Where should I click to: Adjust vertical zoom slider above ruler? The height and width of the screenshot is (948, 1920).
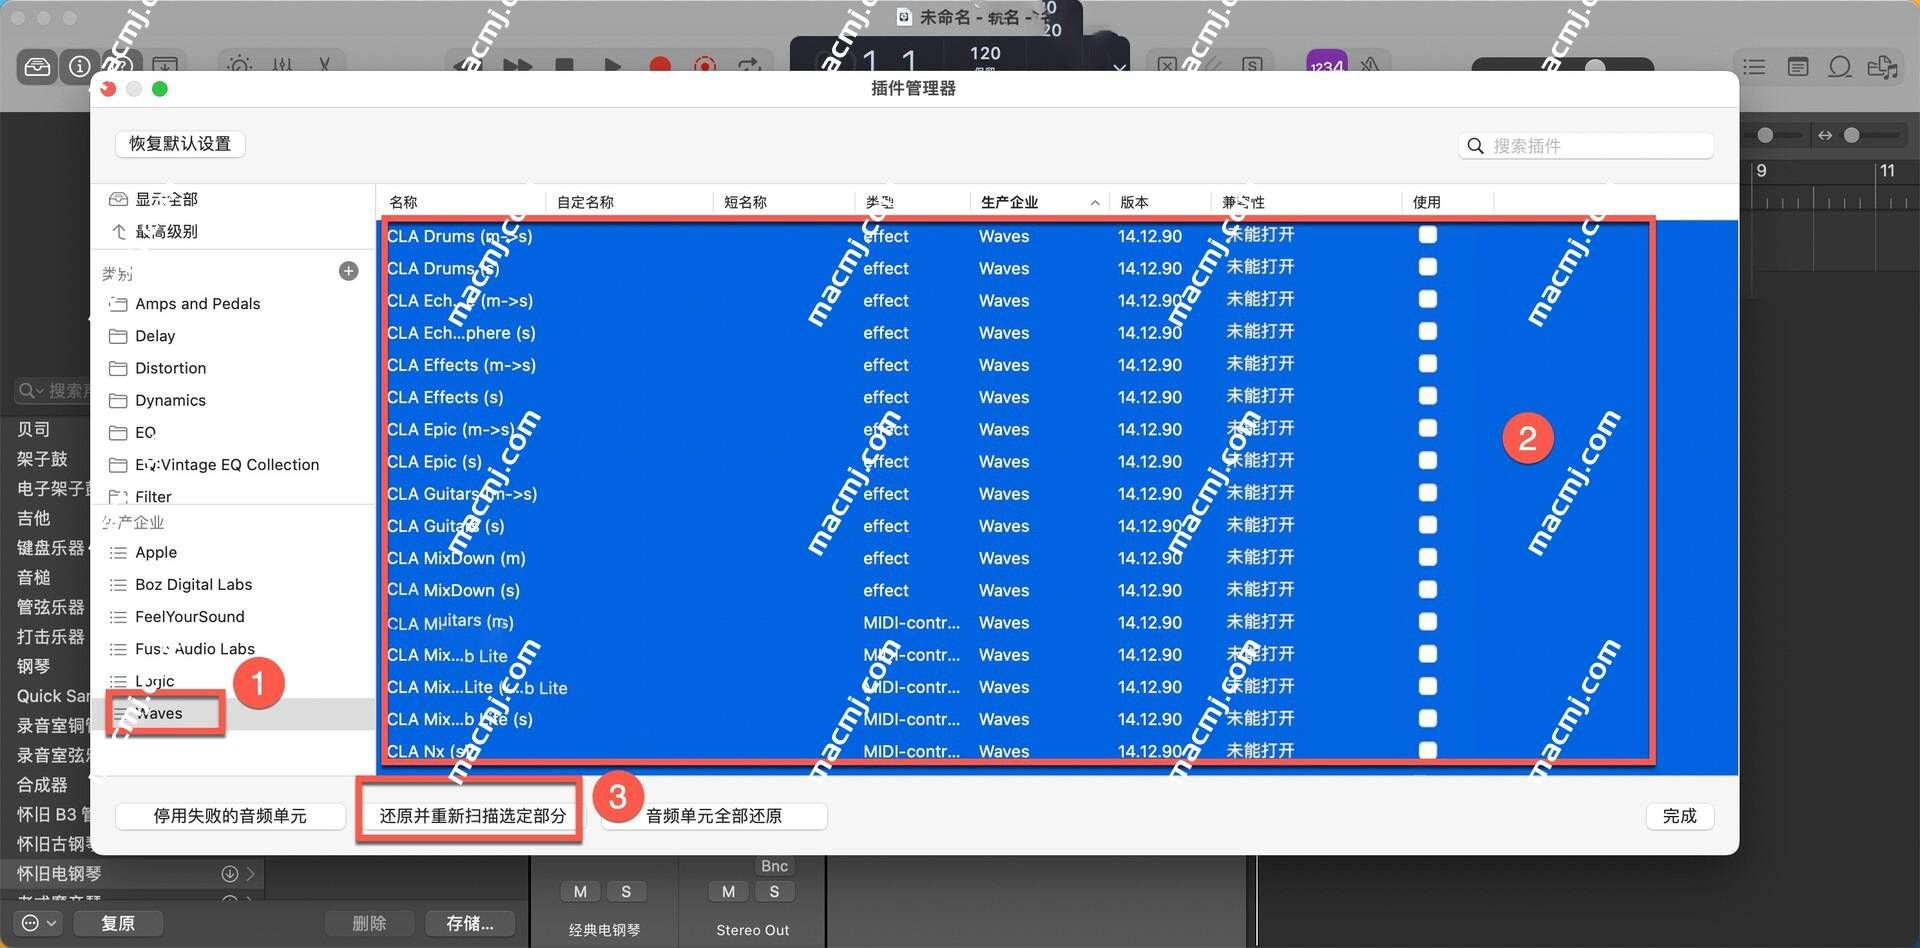[x=1775, y=135]
